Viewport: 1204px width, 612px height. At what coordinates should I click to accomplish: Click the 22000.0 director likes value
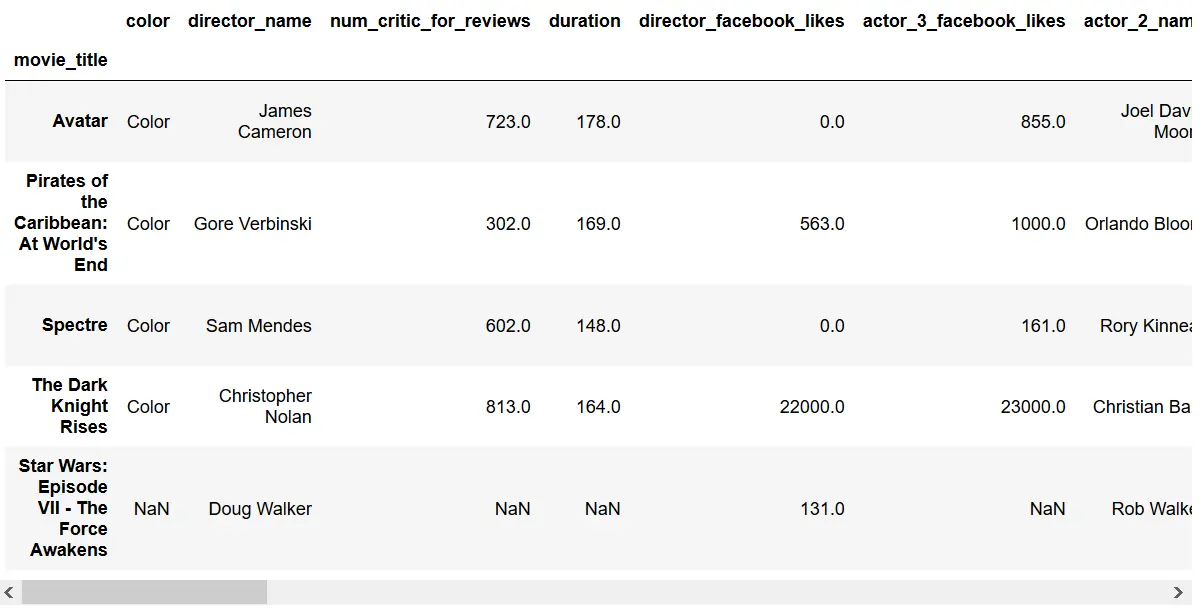(x=812, y=407)
